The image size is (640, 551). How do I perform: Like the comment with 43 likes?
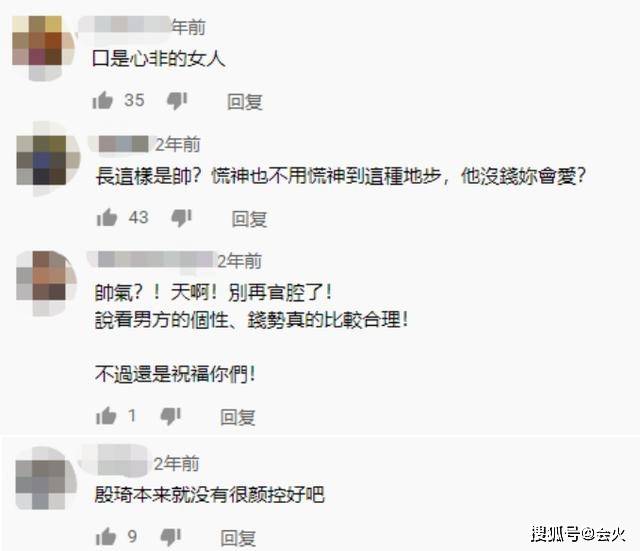tap(107, 217)
